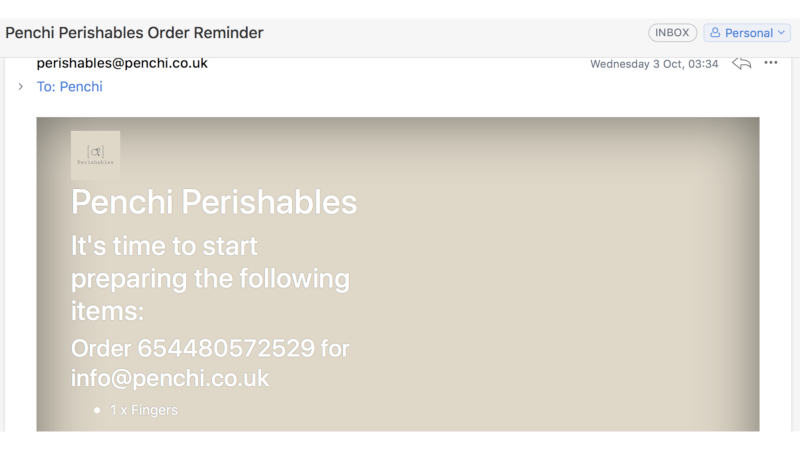Open the info@penchi.co.uk address in body
Viewport: 800px width, 450px height.
pos(169,378)
